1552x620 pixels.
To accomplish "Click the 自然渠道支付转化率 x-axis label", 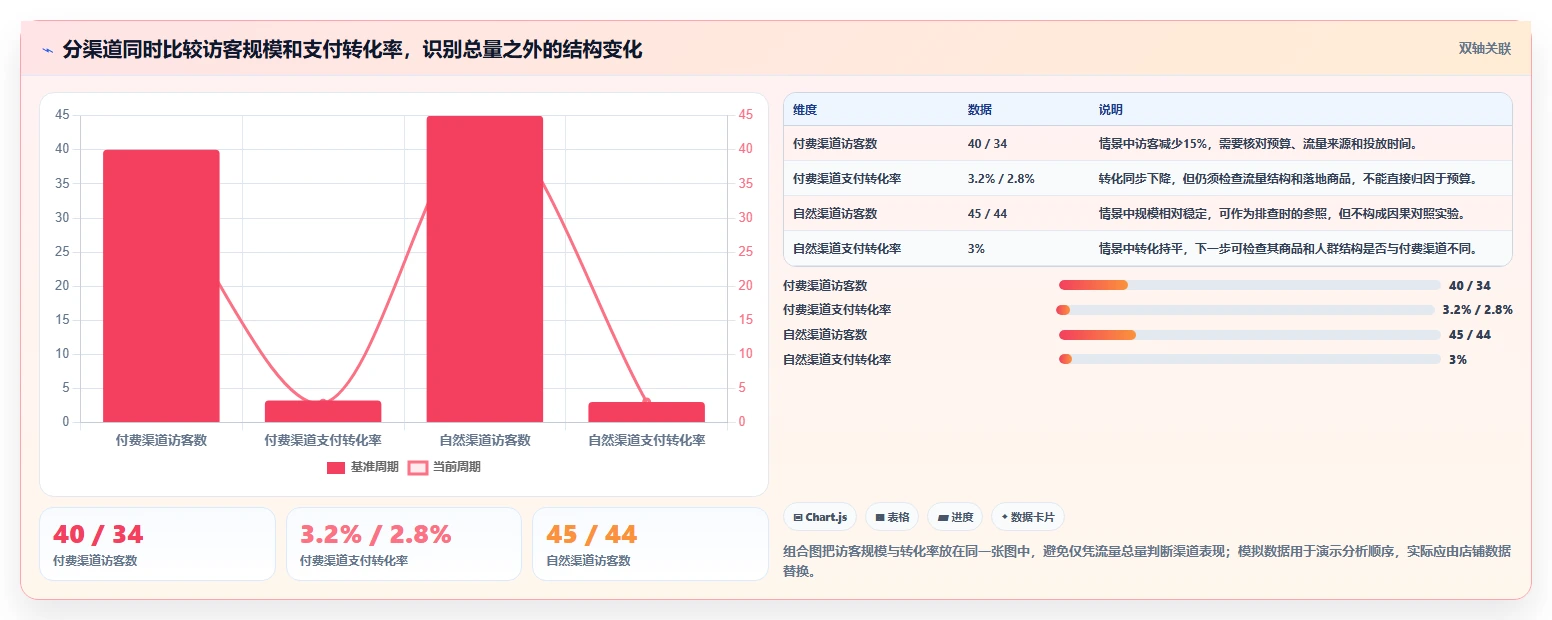I will point(646,440).
